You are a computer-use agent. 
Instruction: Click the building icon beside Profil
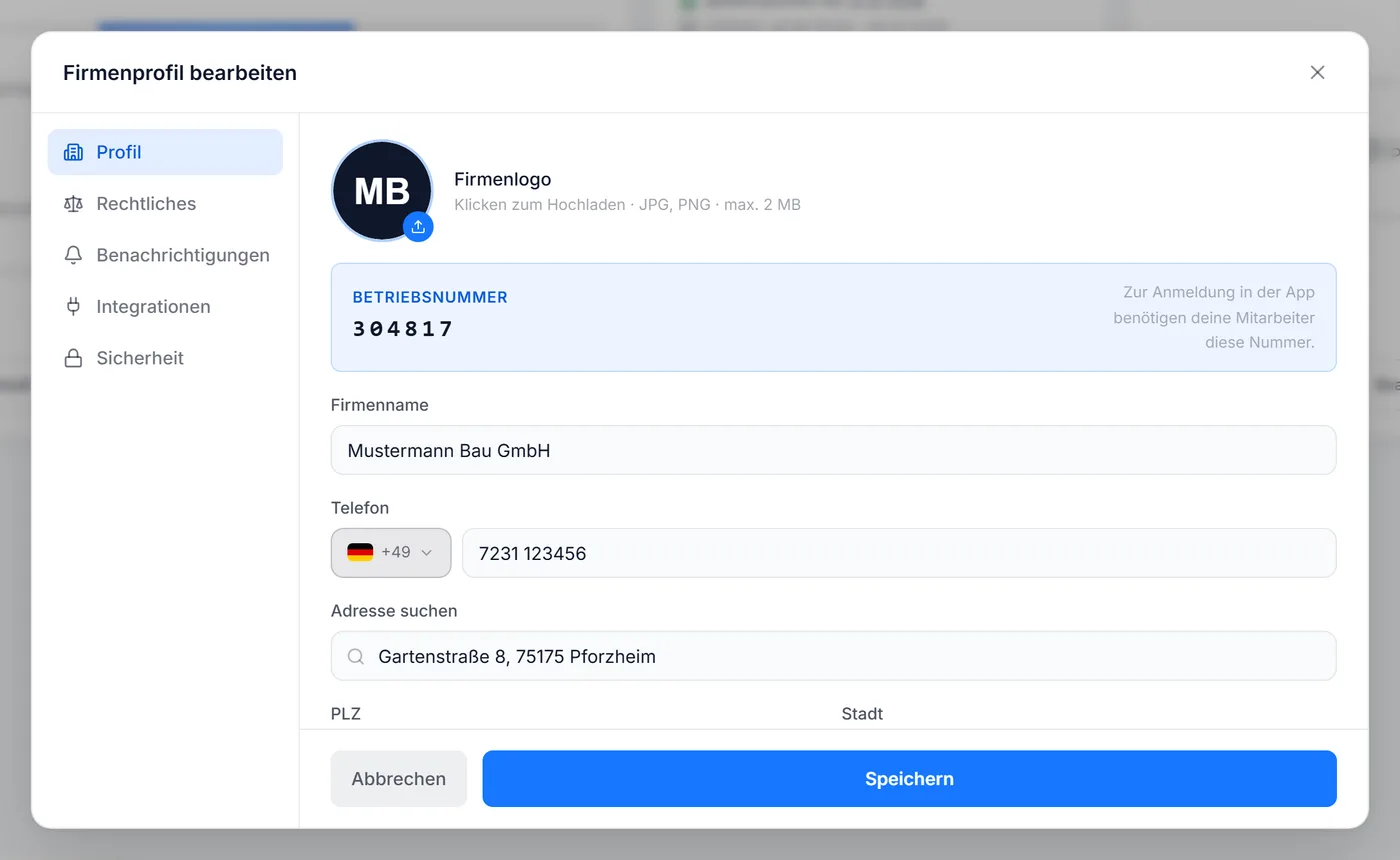click(73, 152)
